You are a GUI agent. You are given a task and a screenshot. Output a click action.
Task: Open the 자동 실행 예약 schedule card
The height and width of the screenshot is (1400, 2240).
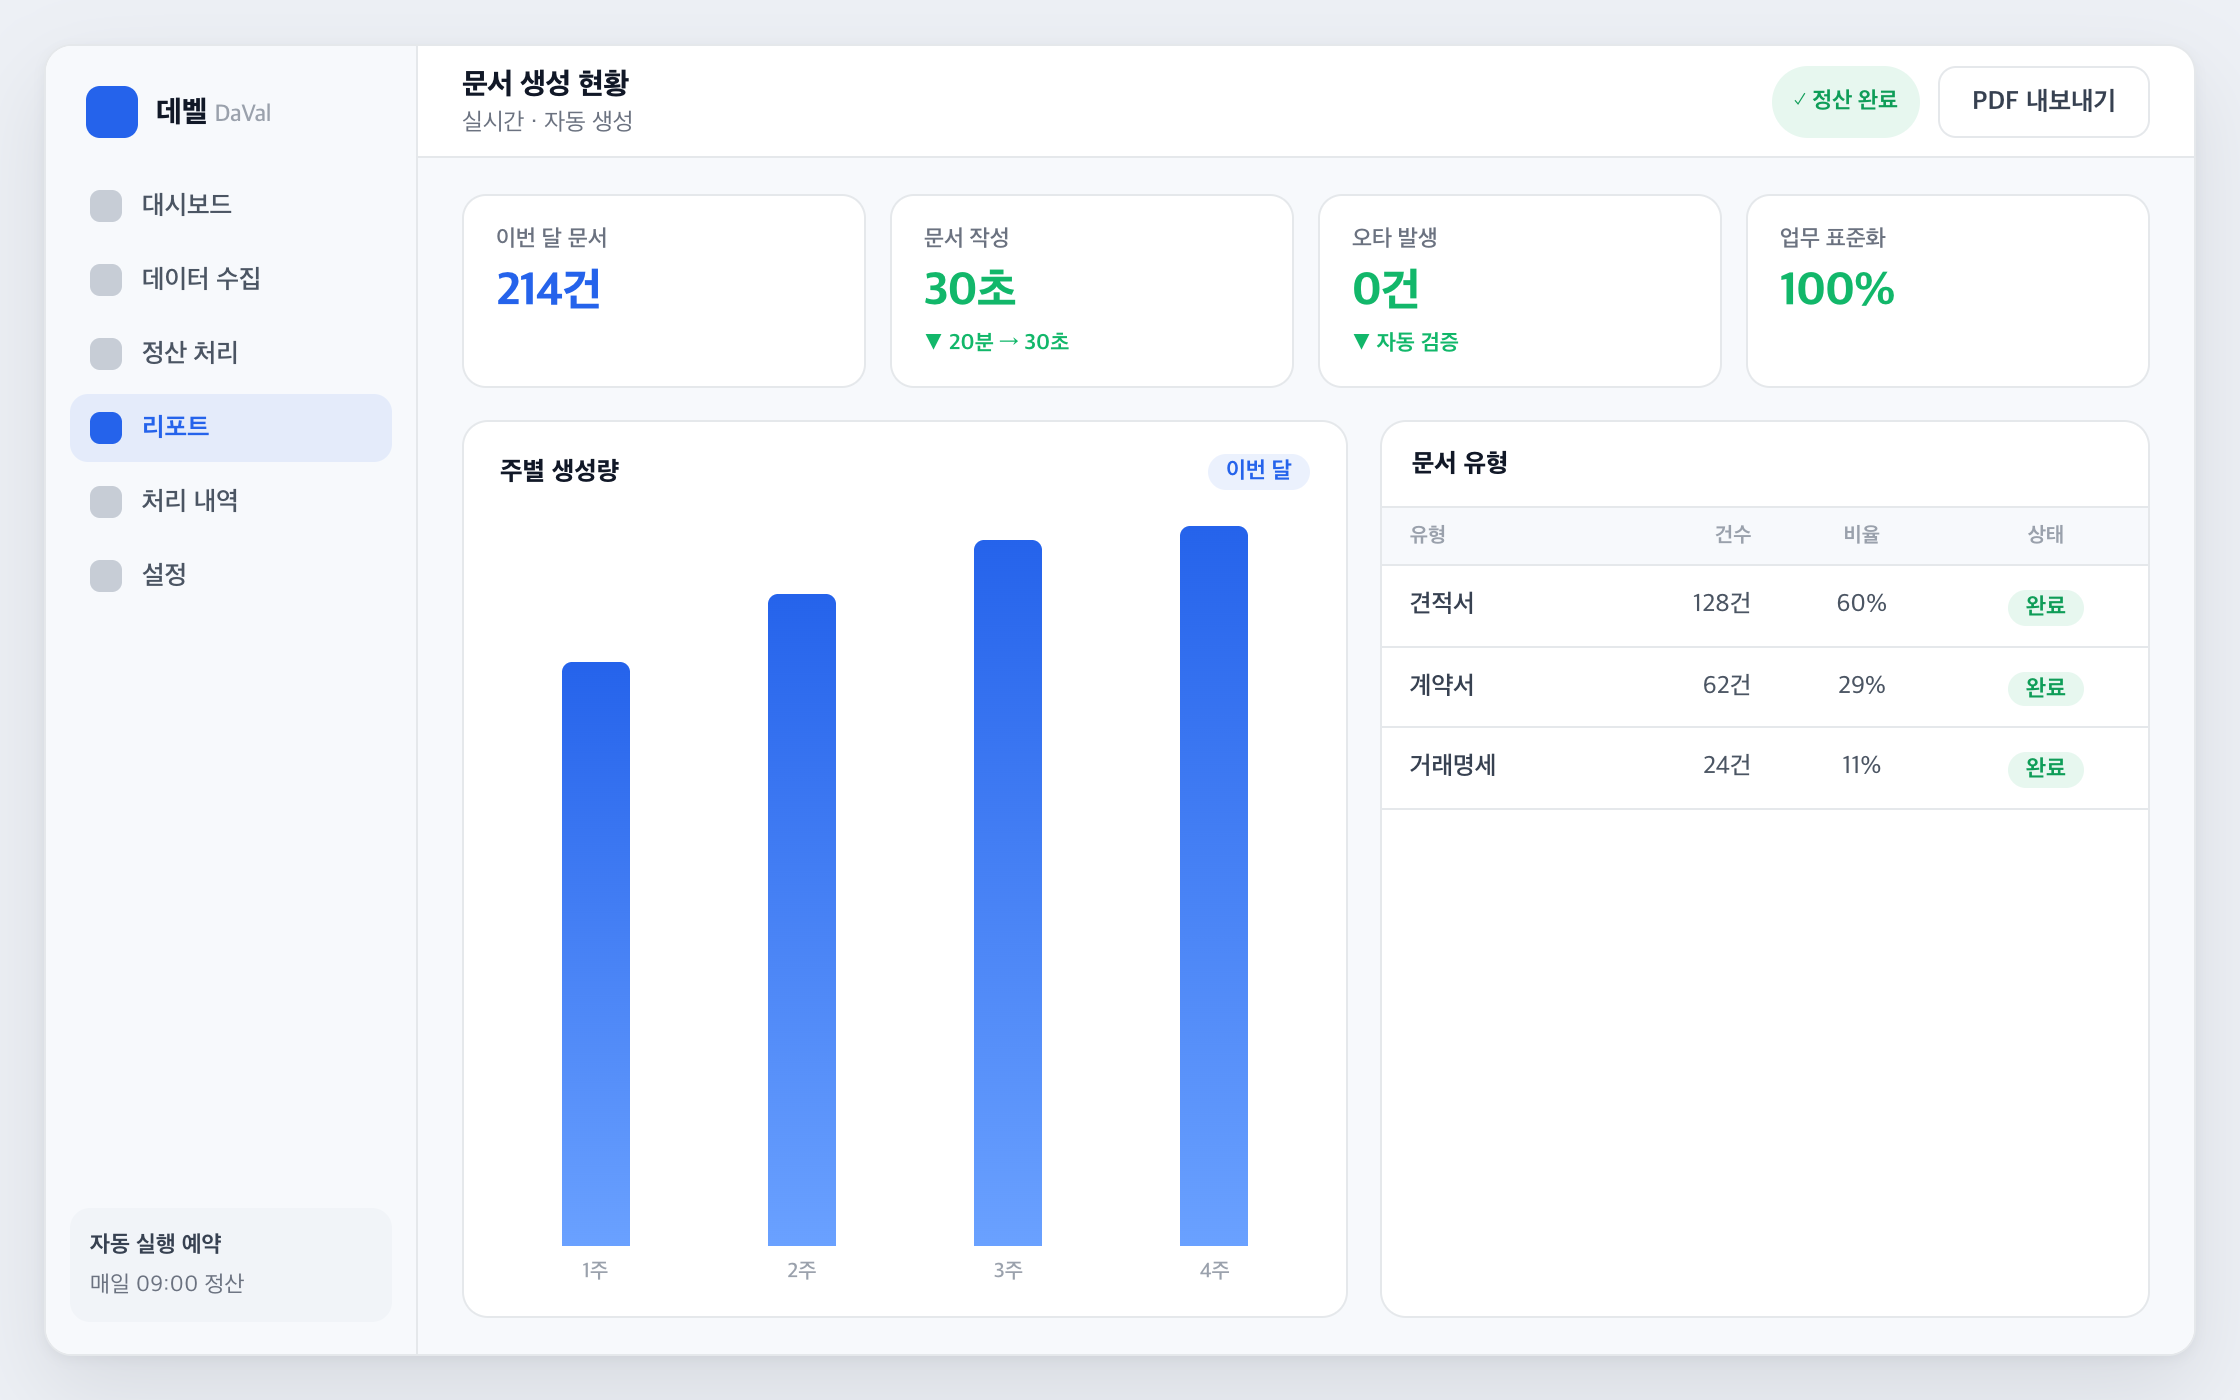pos(231,1264)
